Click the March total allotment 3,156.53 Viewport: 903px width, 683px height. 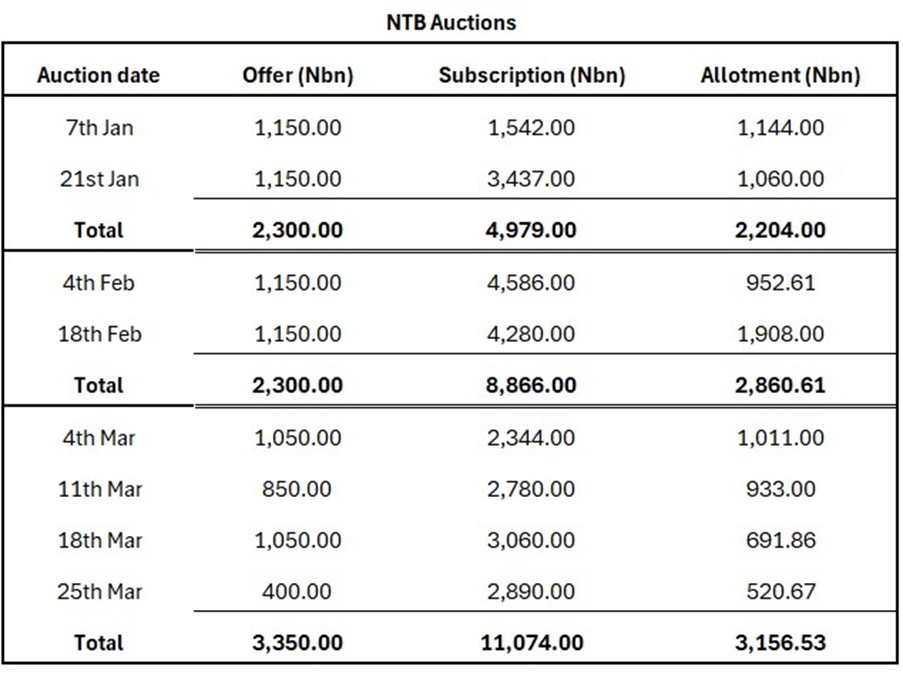click(780, 643)
